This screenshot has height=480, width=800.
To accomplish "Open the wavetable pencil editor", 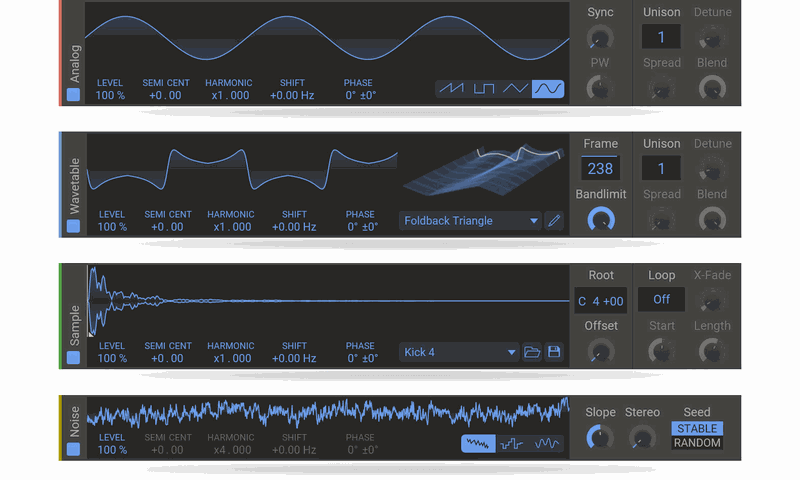I will pos(555,220).
